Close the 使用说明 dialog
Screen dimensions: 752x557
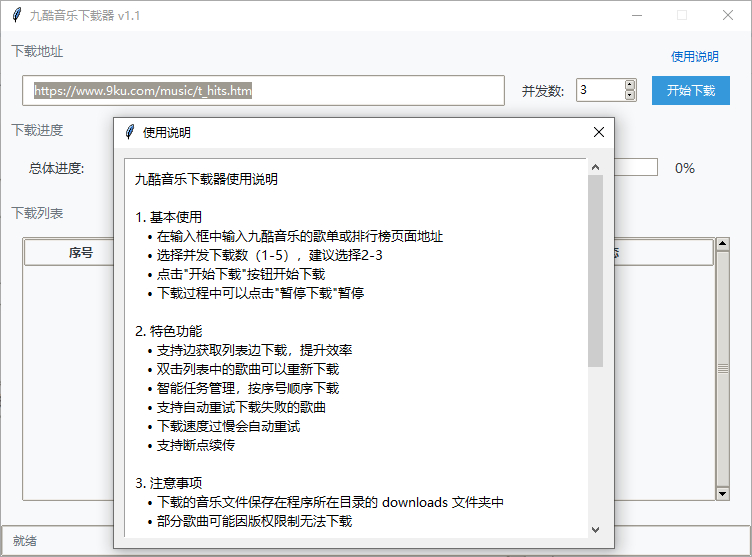coord(598,132)
